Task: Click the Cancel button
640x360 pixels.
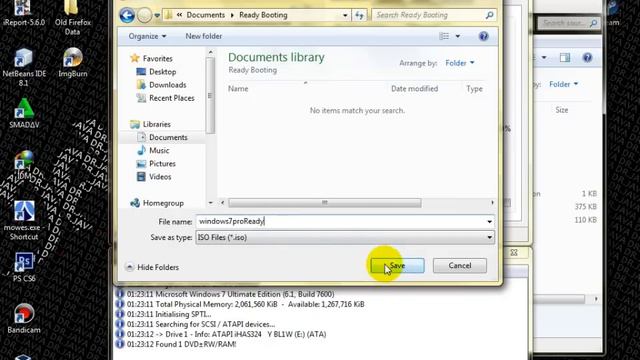Action: (460, 266)
